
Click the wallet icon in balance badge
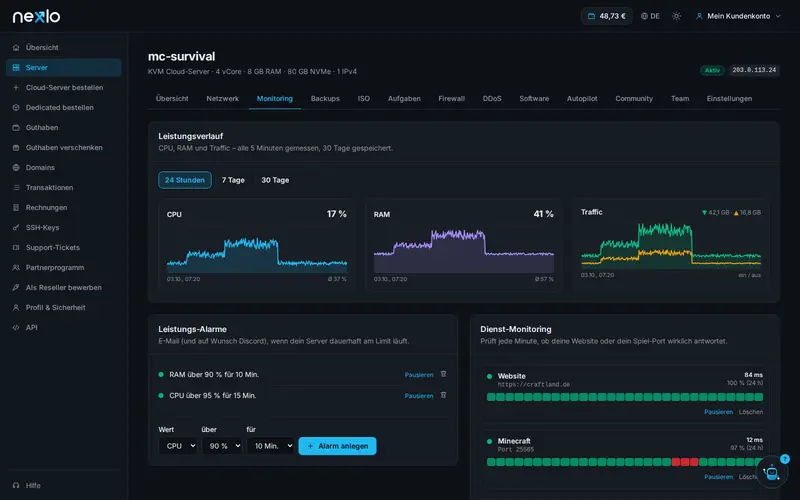[x=591, y=16]
